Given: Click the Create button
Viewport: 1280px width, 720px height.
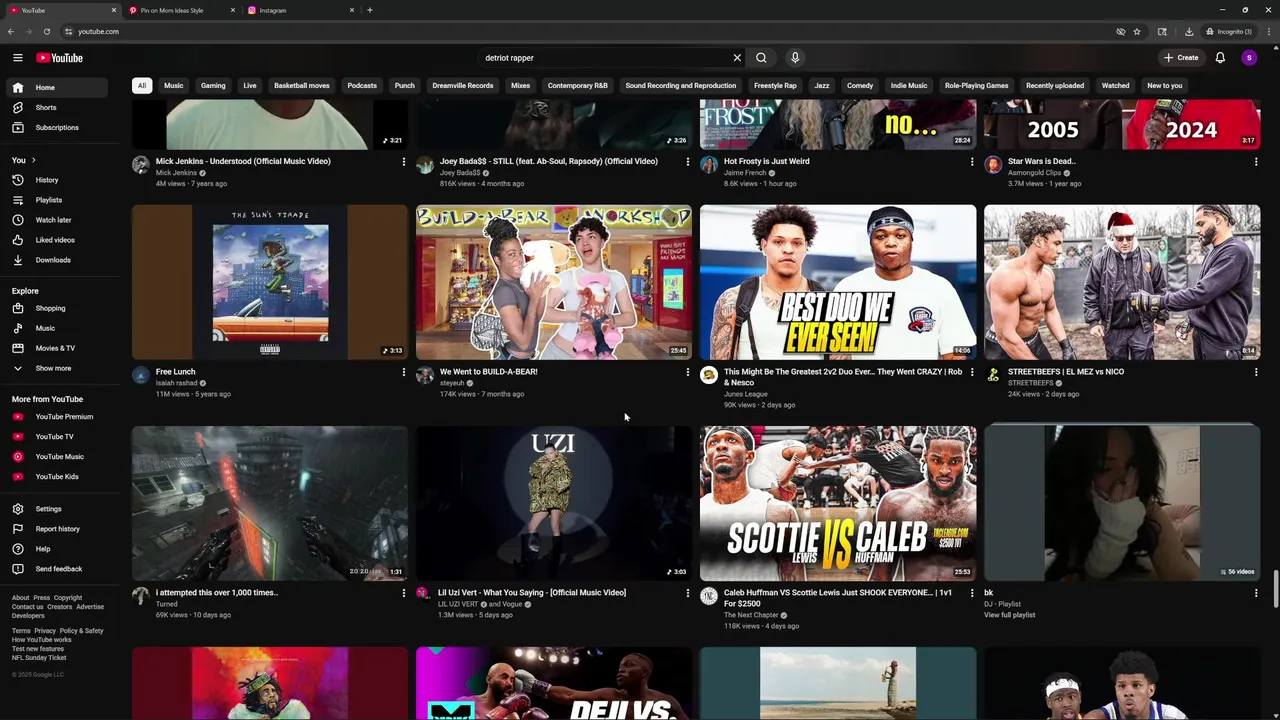Looking at the screenshot, I should coord(1181,58).
